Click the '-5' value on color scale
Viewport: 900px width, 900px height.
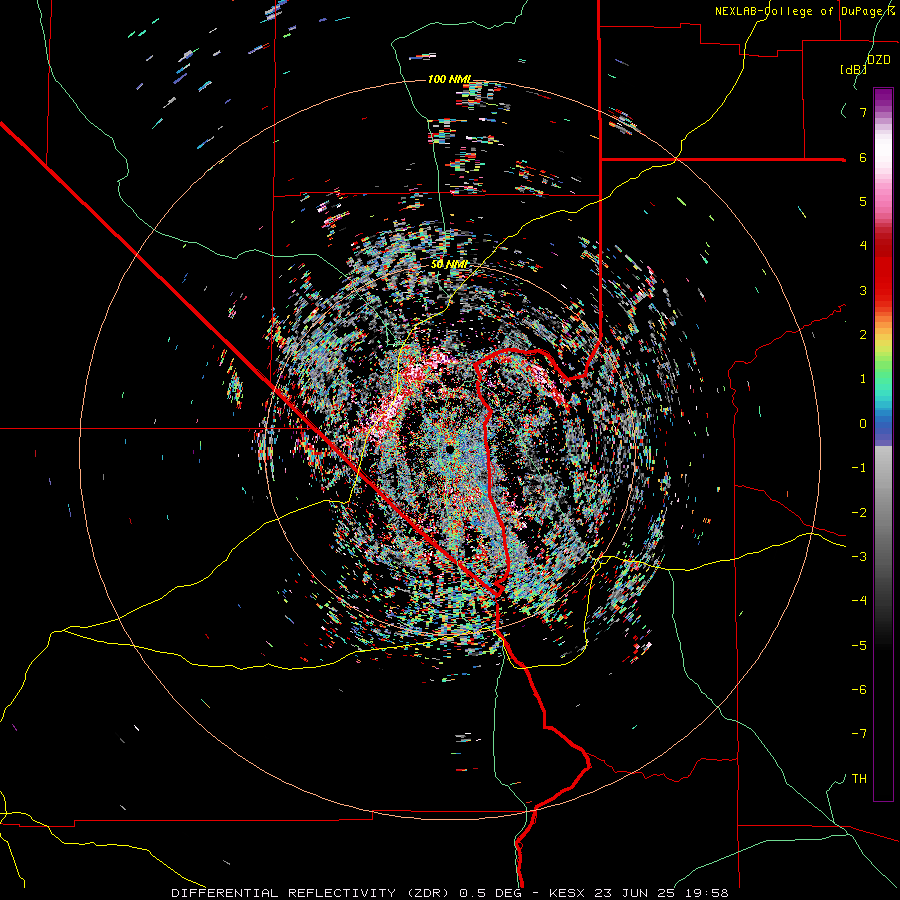(x=859, y=646)
